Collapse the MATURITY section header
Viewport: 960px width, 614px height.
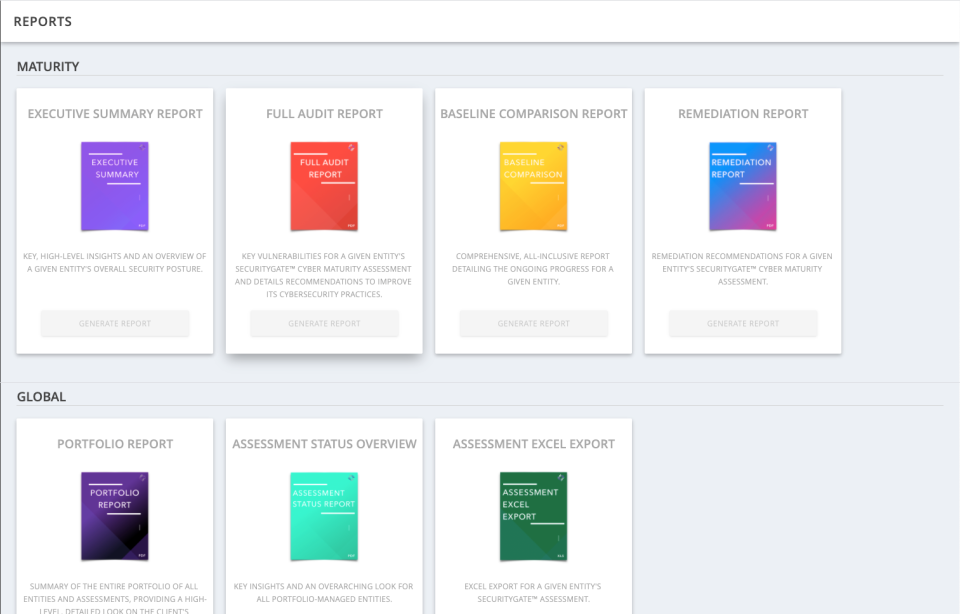[x=41, y=66]
